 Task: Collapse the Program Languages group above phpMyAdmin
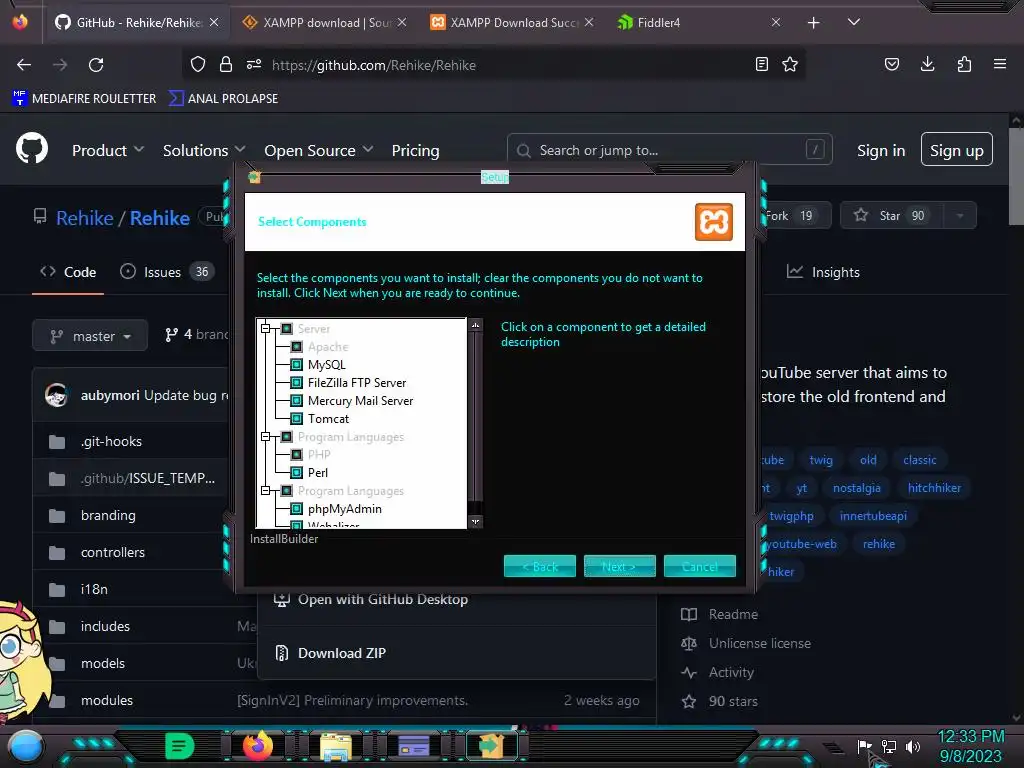tap(266, 490)
